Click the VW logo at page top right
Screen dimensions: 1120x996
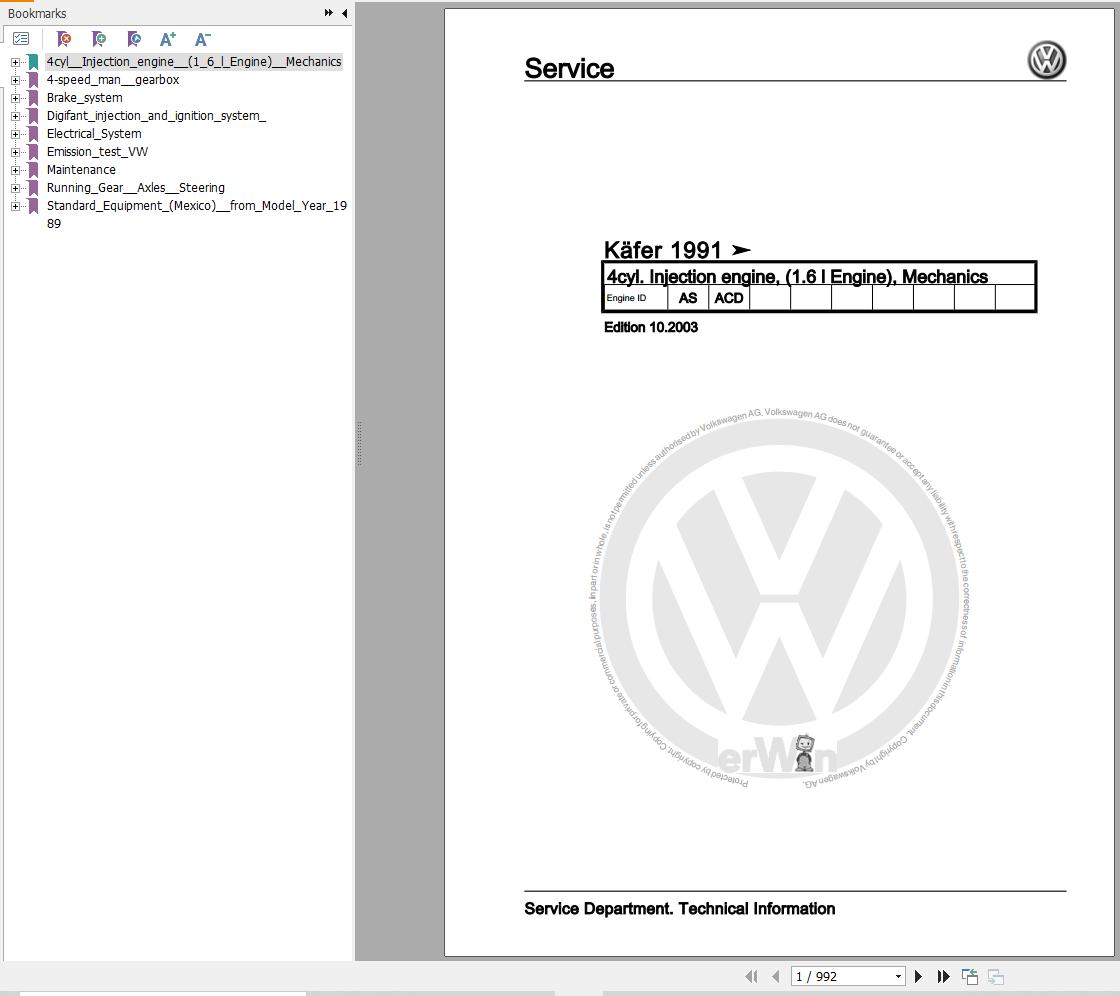pyautogui.click(x=1046, y=60)
